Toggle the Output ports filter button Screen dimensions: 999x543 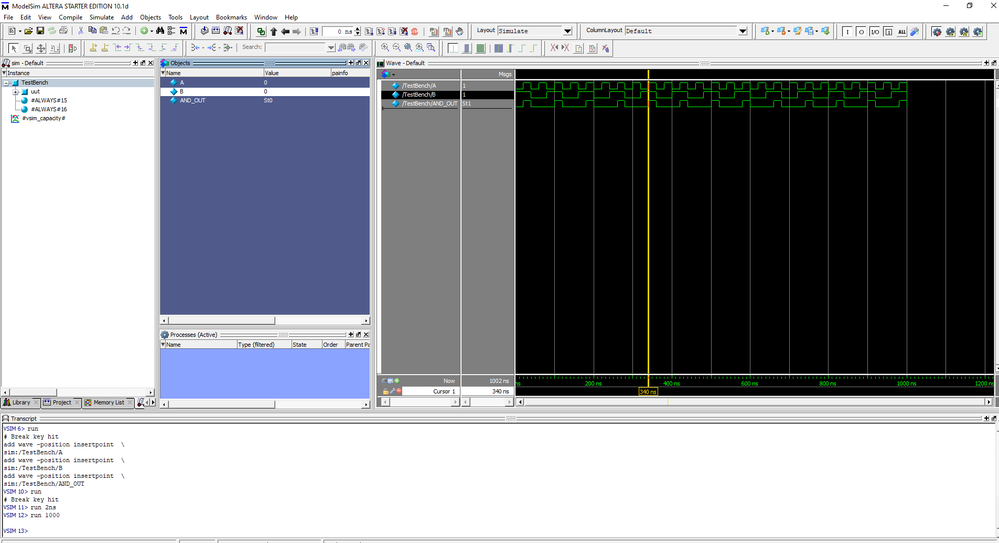(x=861, y=32)
